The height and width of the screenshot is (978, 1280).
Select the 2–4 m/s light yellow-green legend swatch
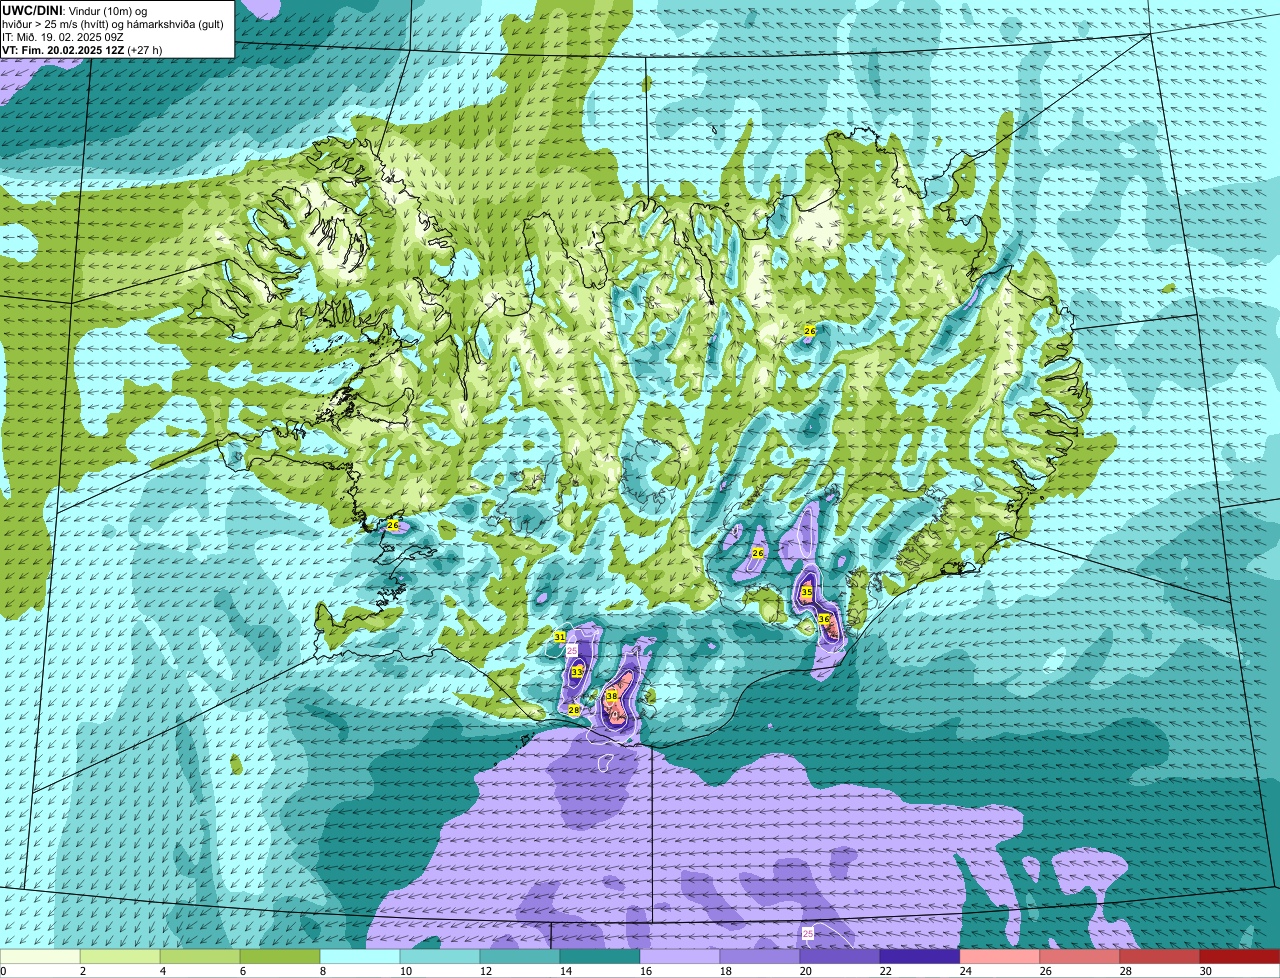[x=120, y=957]
